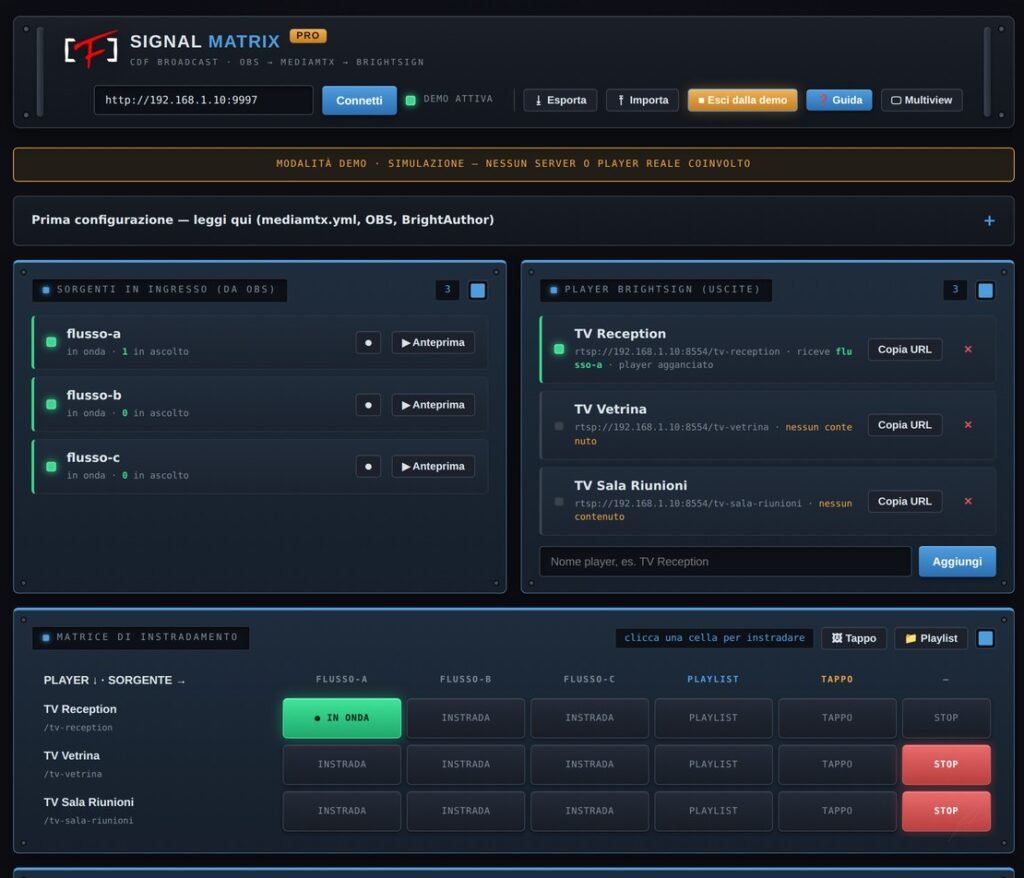
Task: Click the IN ONDA cell for TV Reception
Action: tap(342, 718)
